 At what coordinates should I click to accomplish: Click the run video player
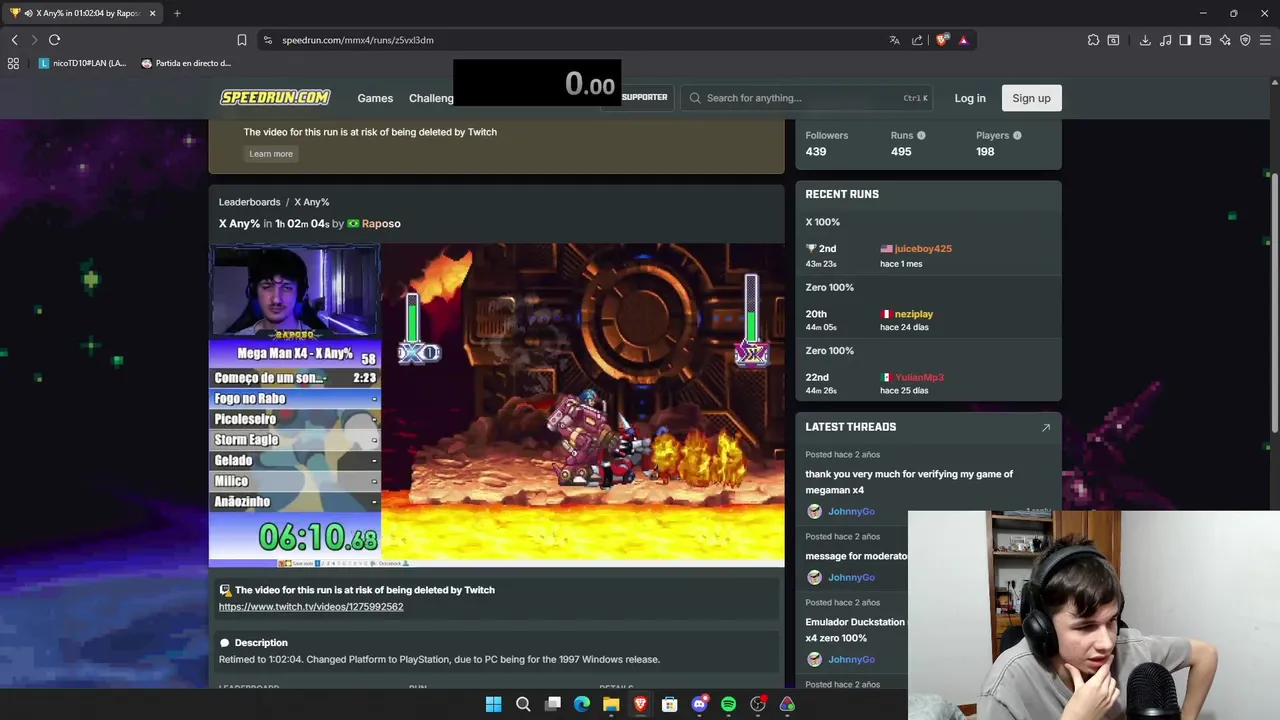click(x=497, y=405)
